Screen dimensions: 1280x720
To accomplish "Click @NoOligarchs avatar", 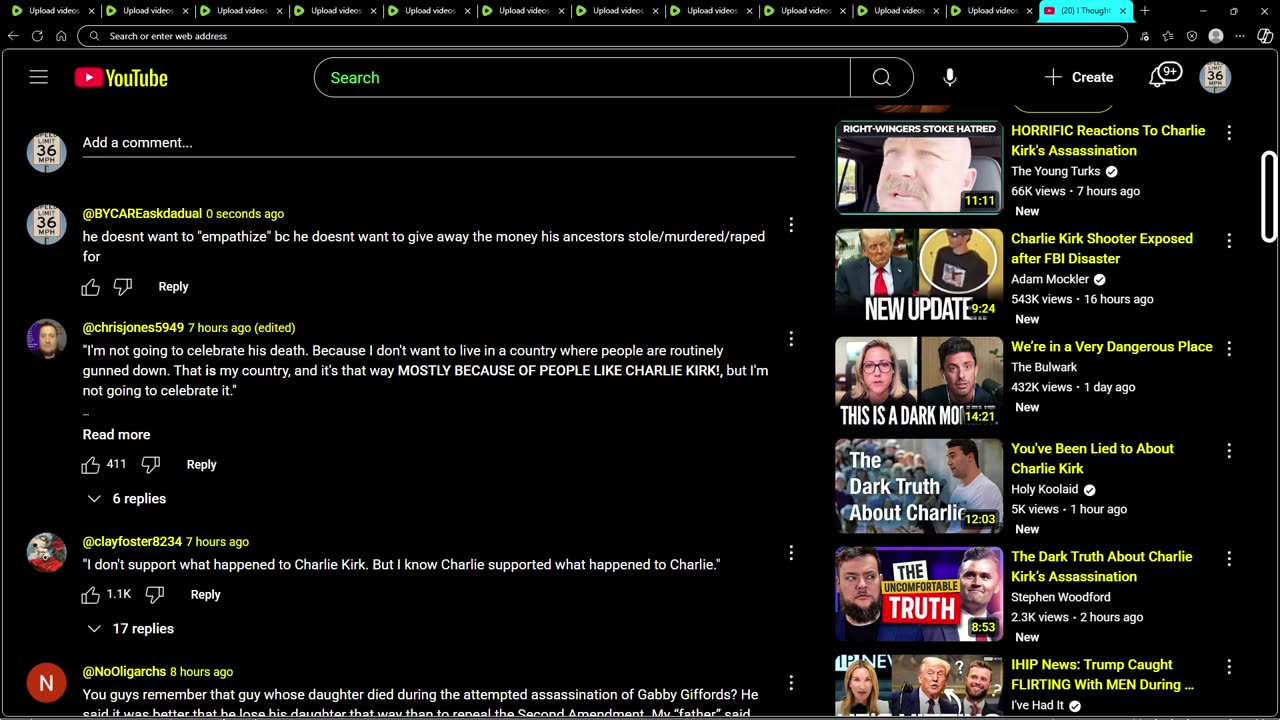I will point(46,683).
